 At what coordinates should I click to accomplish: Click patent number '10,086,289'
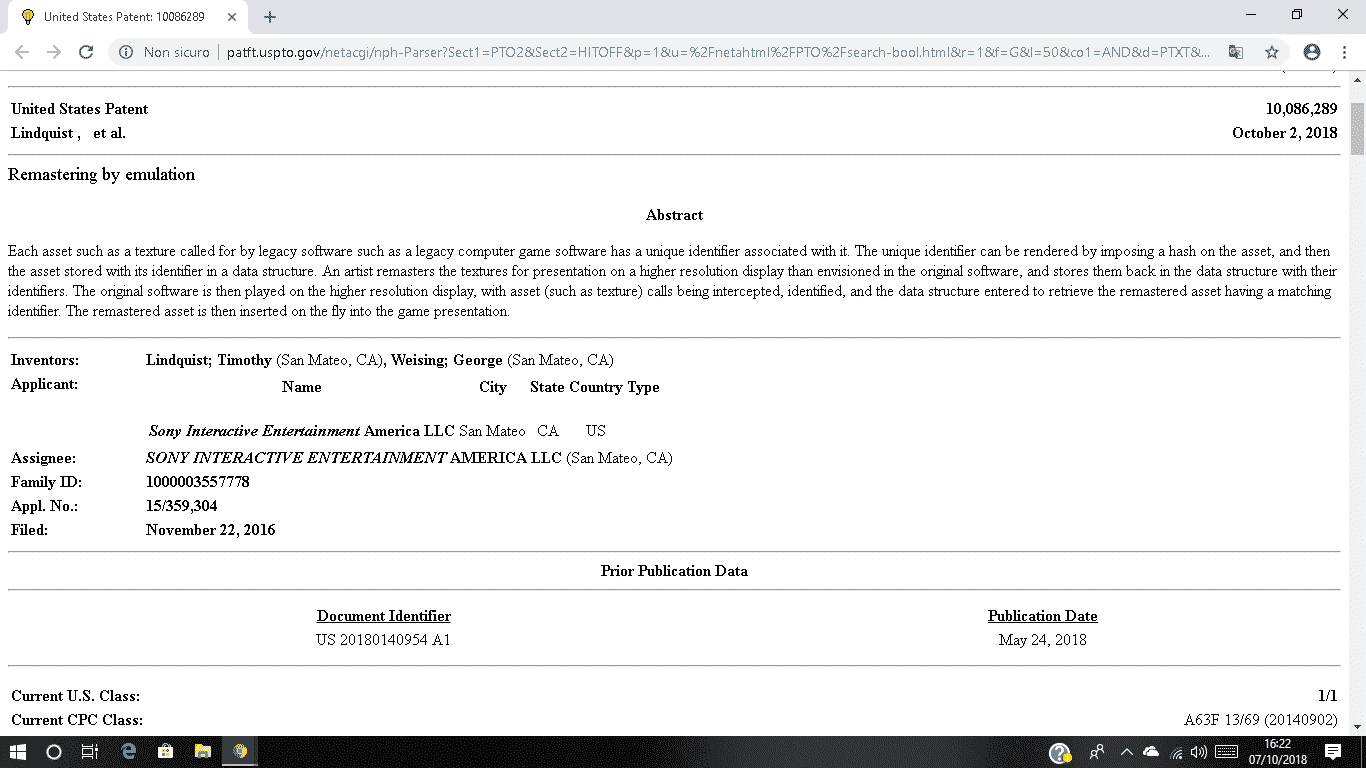point(1301,109)
